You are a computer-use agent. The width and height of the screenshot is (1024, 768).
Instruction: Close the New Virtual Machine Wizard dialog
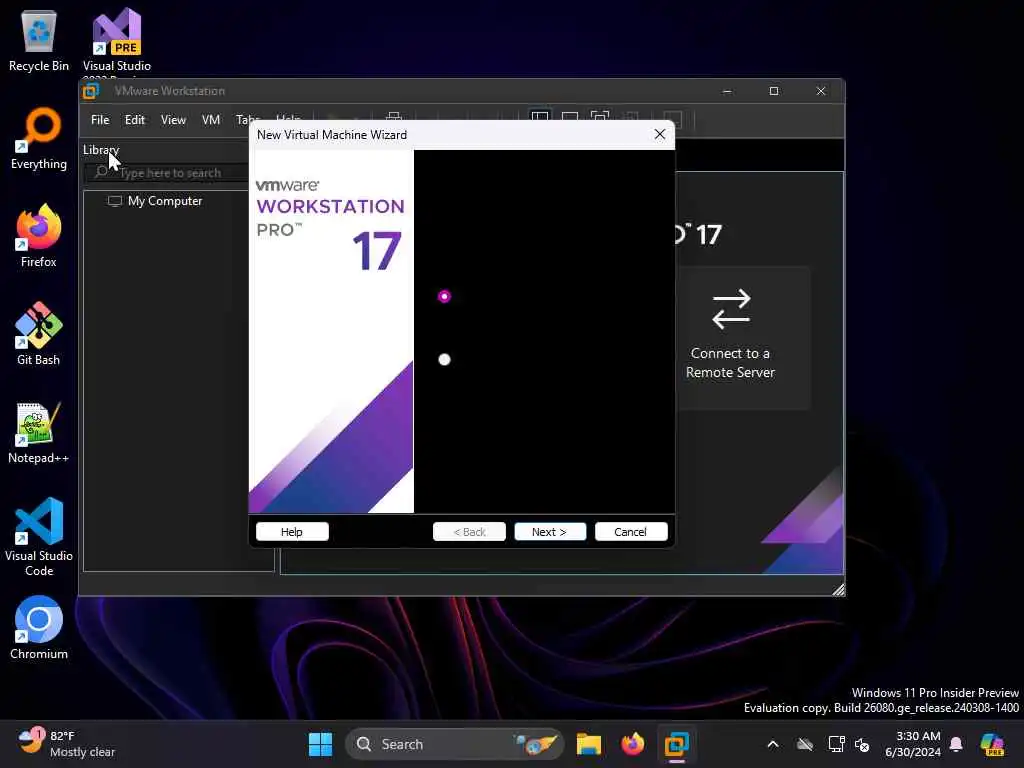pyautogui.click(x=660, y=134)
